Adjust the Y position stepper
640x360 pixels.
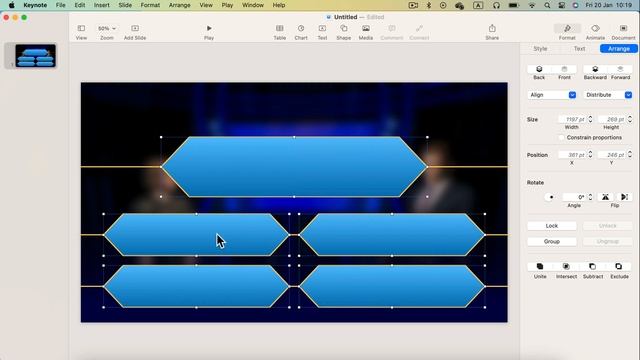[630, 155]
